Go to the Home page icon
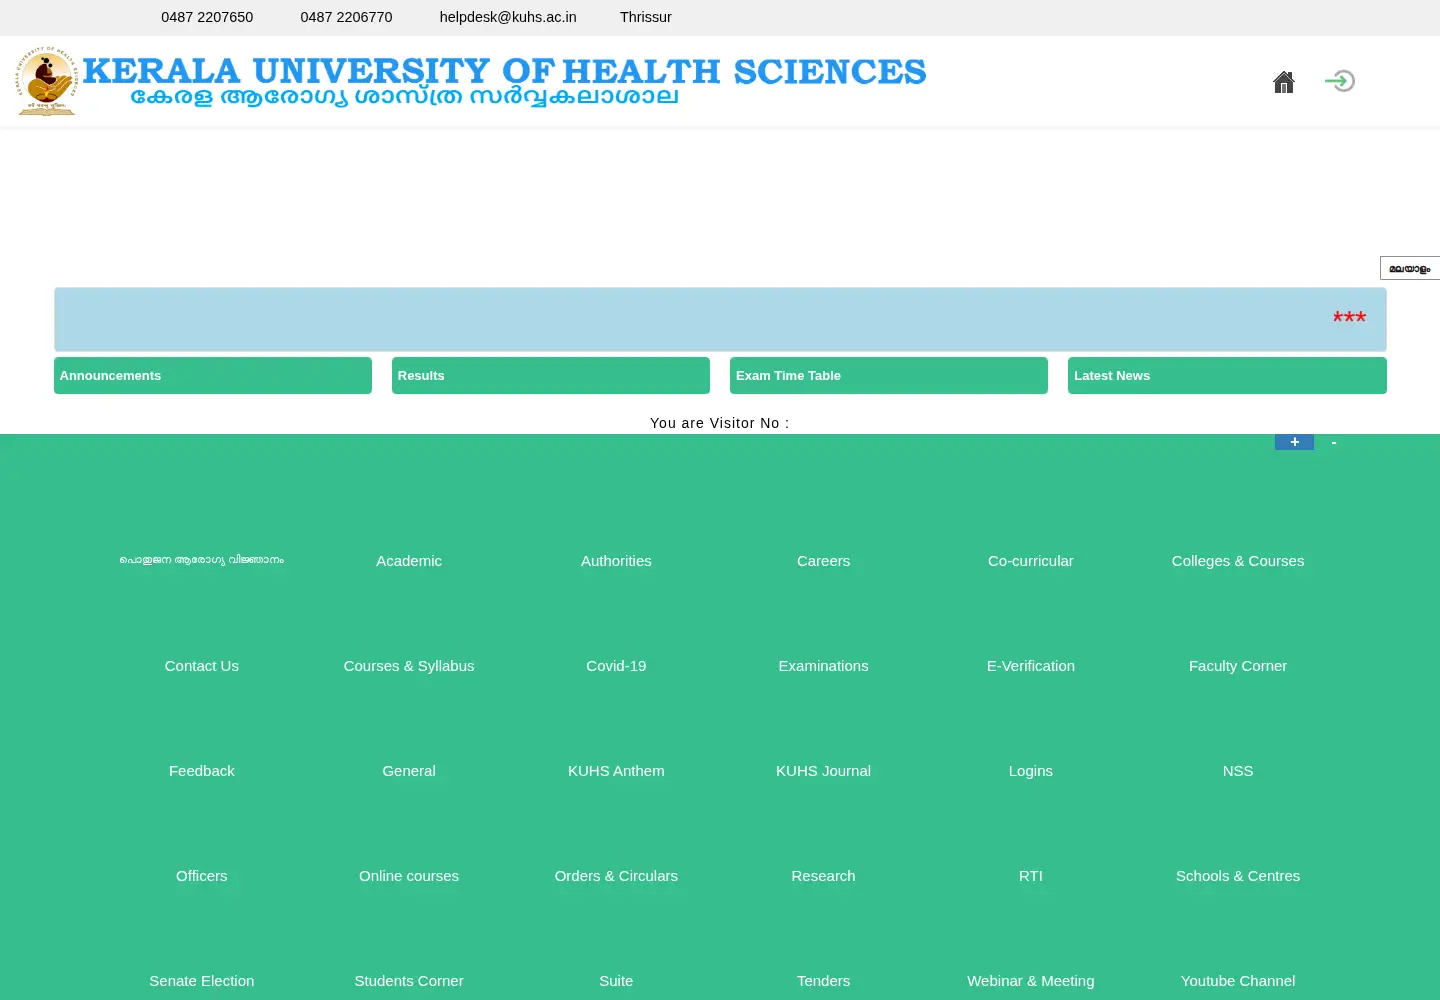Image resolution: width=1440 pixels, height=1000 pixels. tap(1284, 82)
